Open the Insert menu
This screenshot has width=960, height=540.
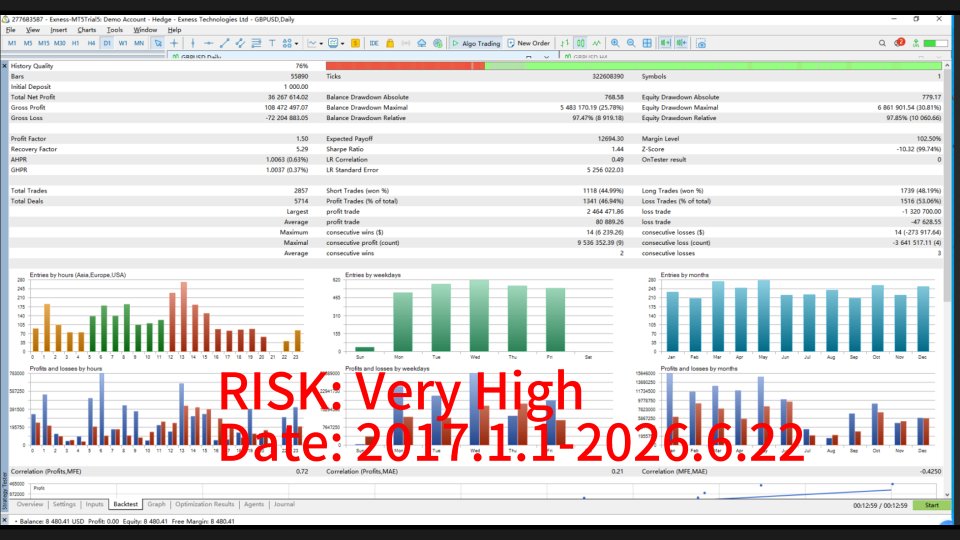click(59, 30)
